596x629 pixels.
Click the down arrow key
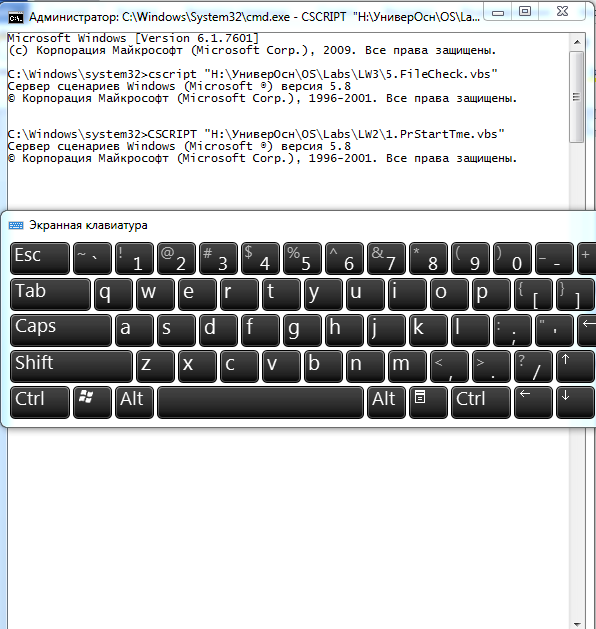[576, 402]
